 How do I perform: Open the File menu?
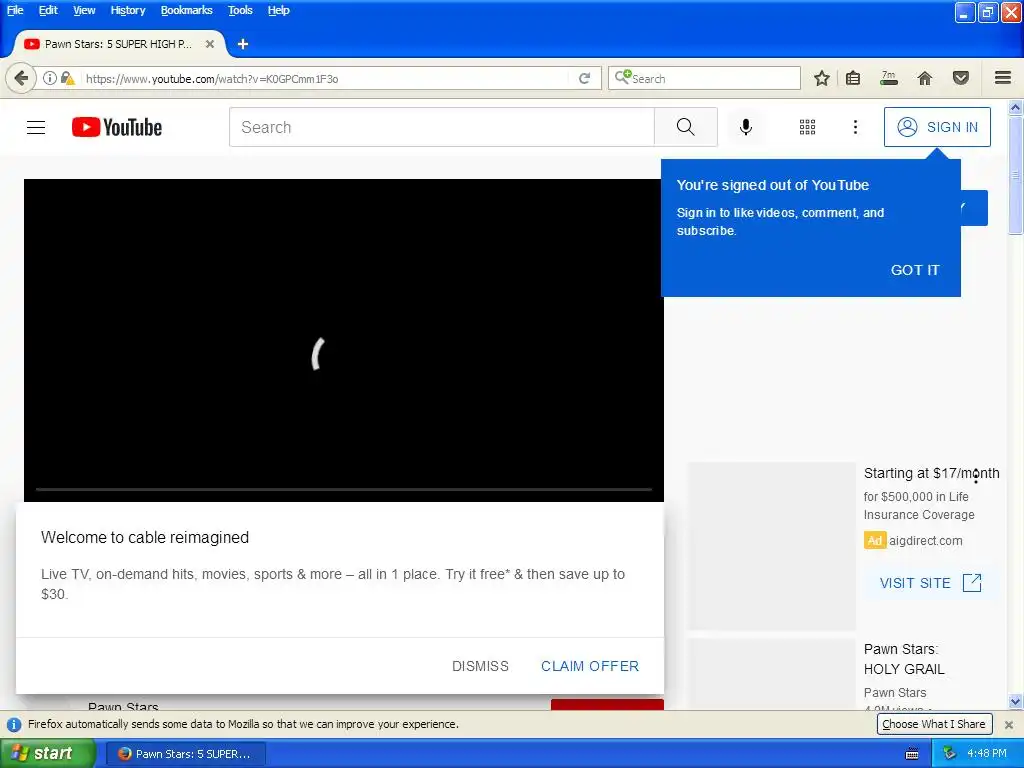tap(15, 10)
